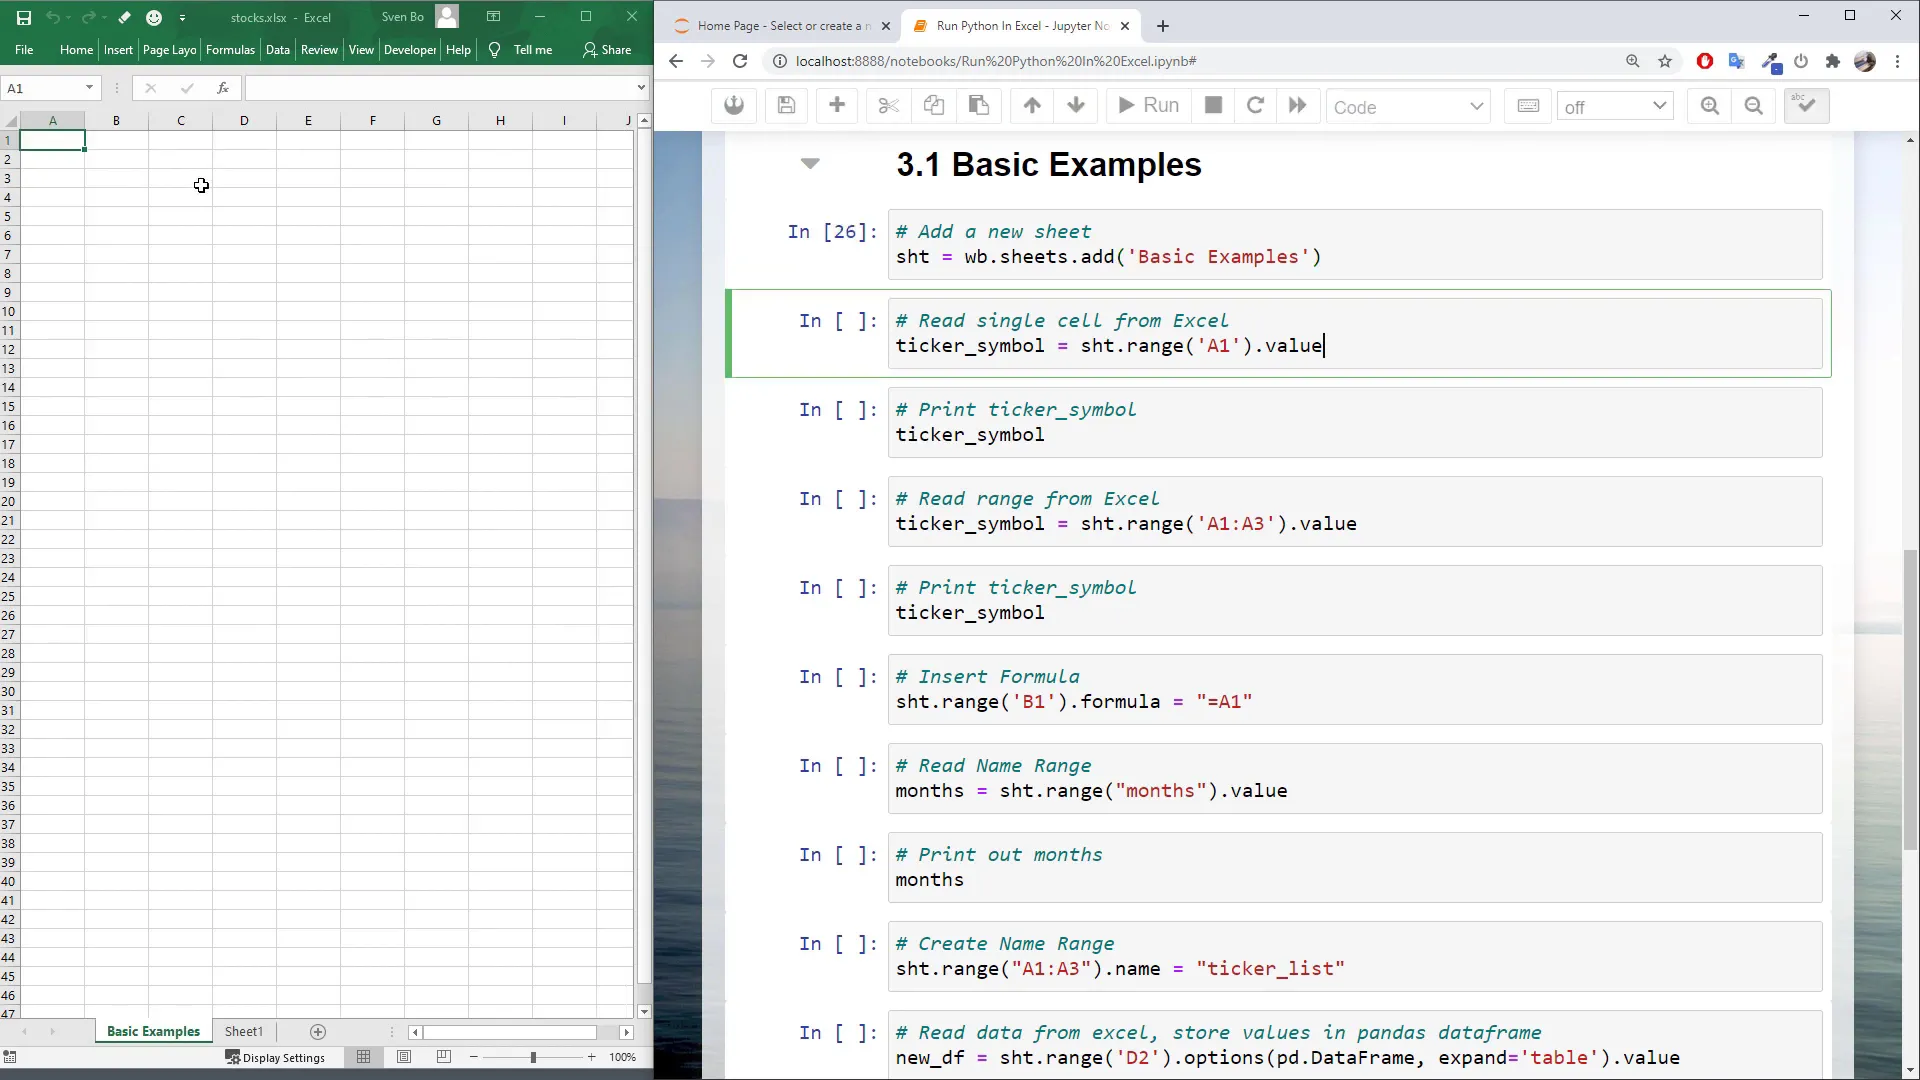Image resolution: width=1920 pixels, height=1080 pixels.
Task: Insert a new cell with the plus icon
Action: pyautogui.click(x=836, y=106)
